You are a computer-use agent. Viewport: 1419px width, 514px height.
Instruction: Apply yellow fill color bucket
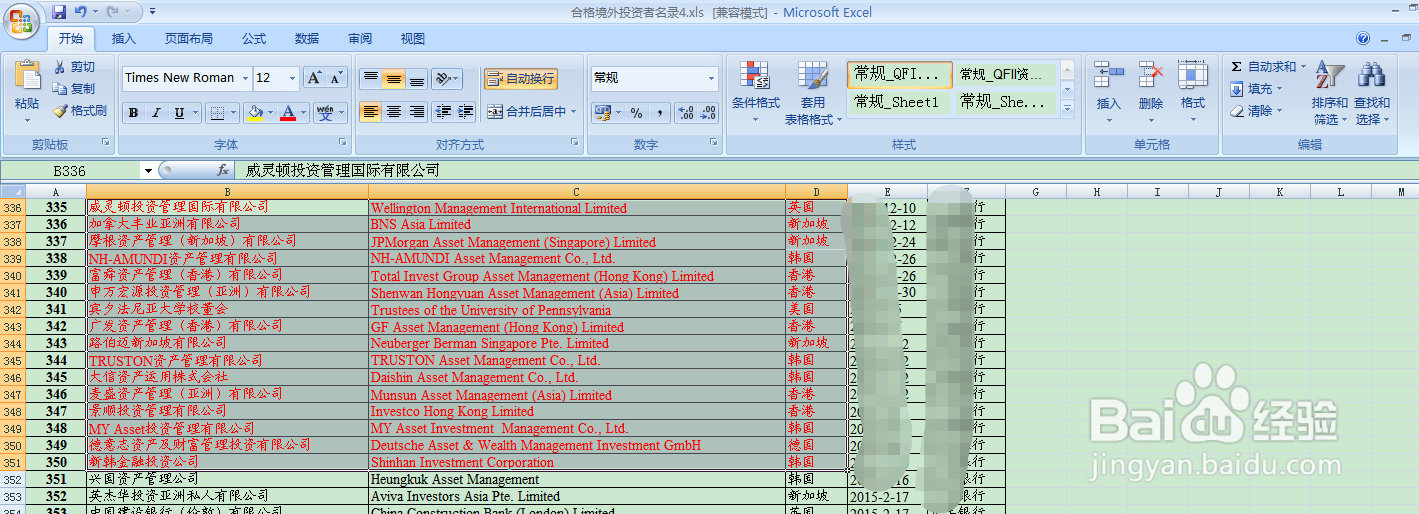click(255, 113)
